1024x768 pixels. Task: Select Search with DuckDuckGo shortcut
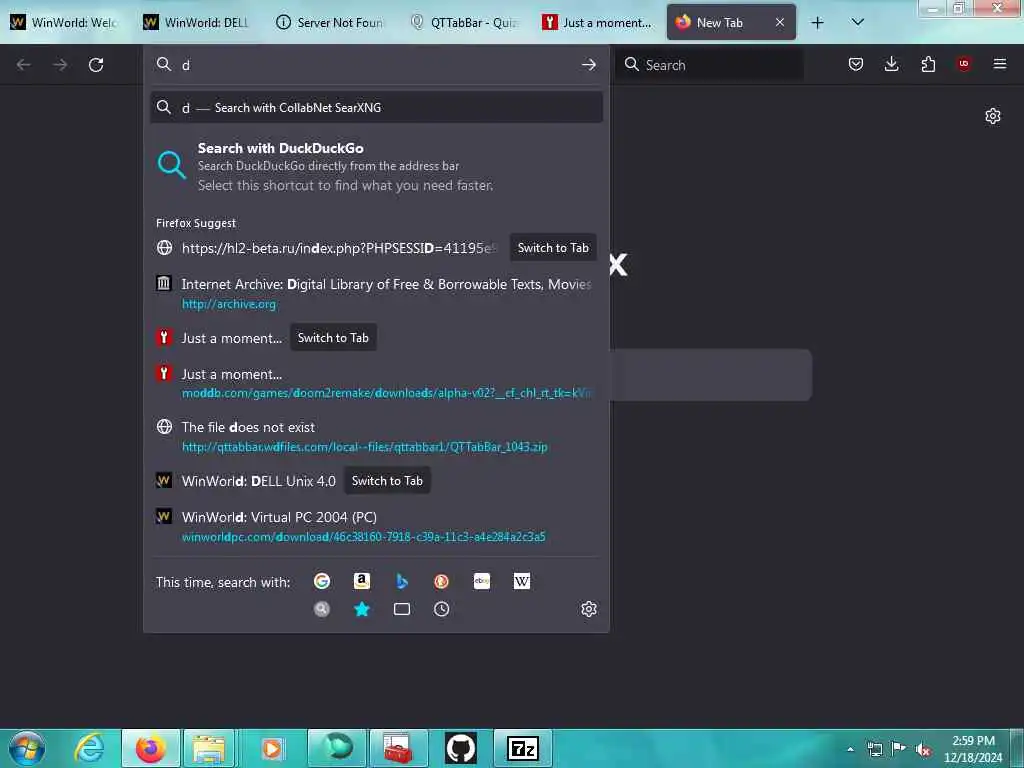(376, 167)
